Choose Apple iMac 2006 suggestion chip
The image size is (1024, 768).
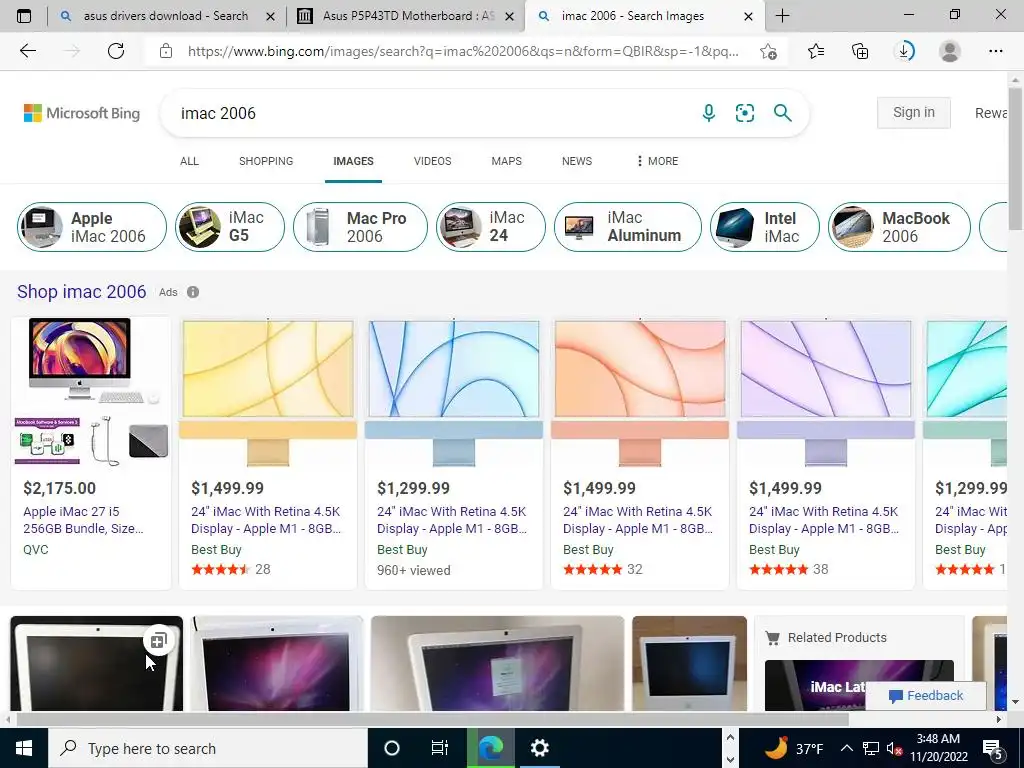91,227
